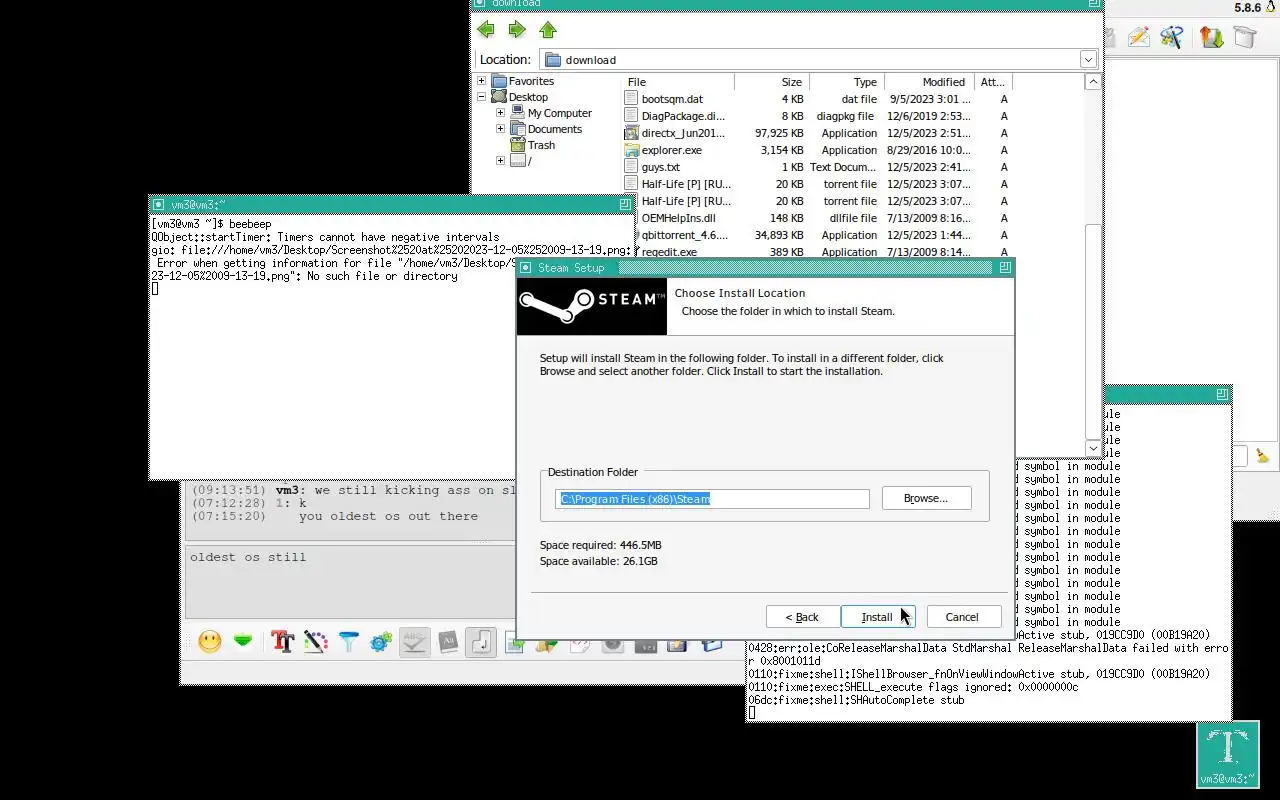Toggle the ABC spell check chat button
This screenshot has height=800, width=1280.
coord(414,642)
